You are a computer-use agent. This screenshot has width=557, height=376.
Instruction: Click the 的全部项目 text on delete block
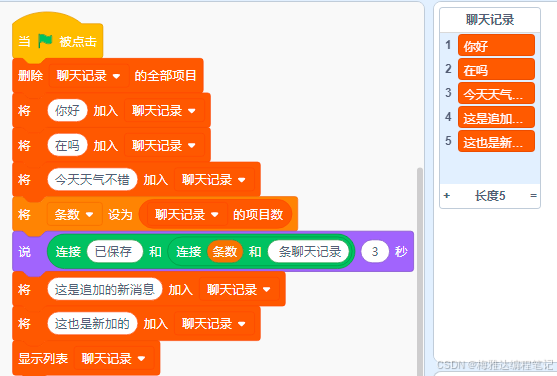(x=165, y=76)
